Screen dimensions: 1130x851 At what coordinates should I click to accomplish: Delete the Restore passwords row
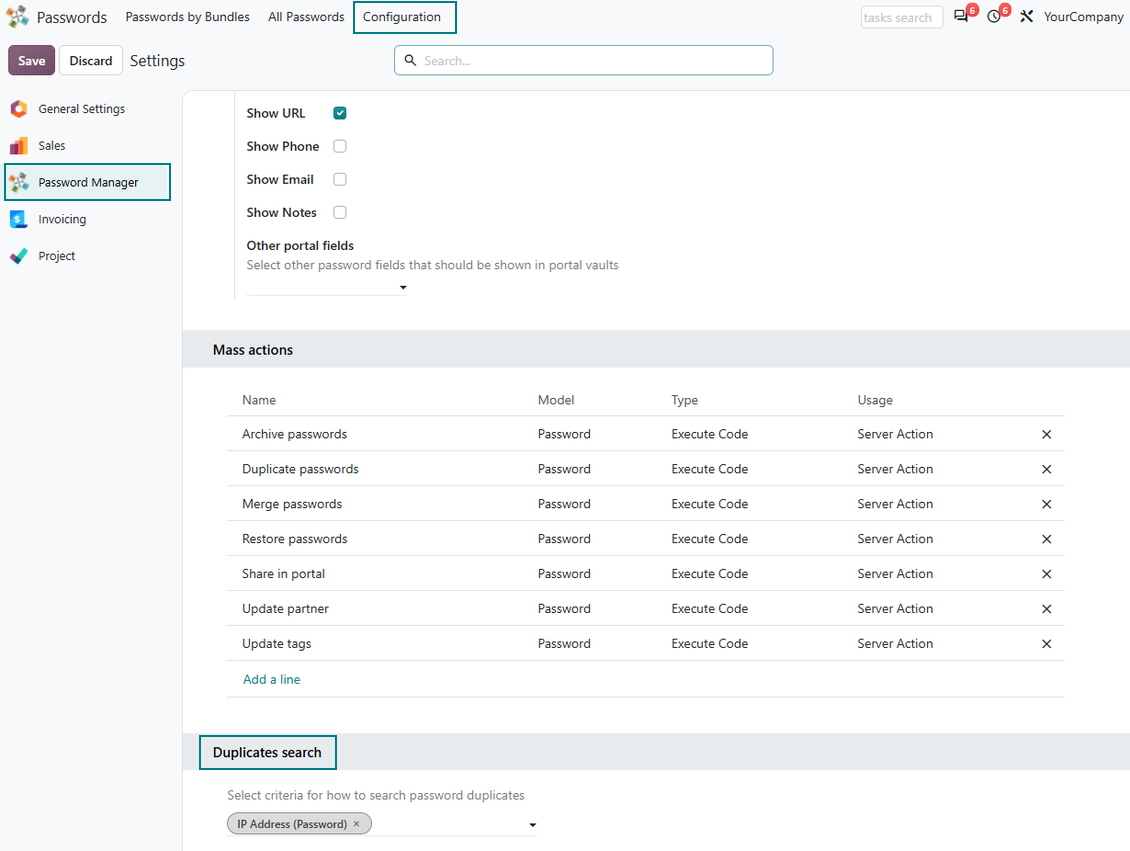click(x=1046, y=539)
